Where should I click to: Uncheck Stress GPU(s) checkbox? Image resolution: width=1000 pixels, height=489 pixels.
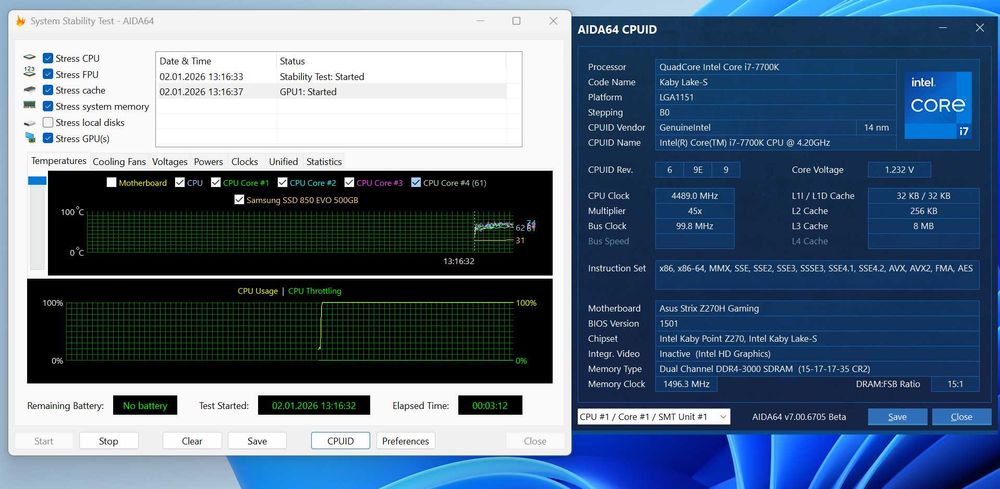pyautogui.click(x=48, y=138)
